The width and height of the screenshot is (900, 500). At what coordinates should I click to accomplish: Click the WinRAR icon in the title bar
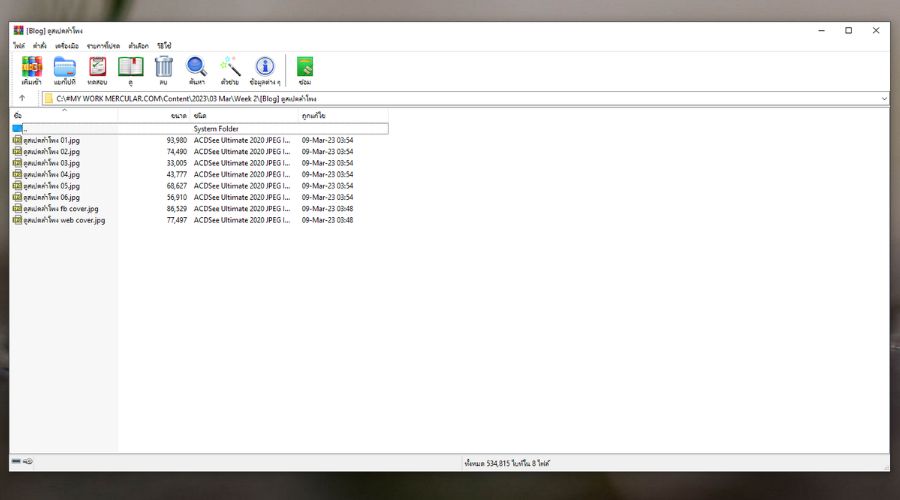[x=18, y=30]
